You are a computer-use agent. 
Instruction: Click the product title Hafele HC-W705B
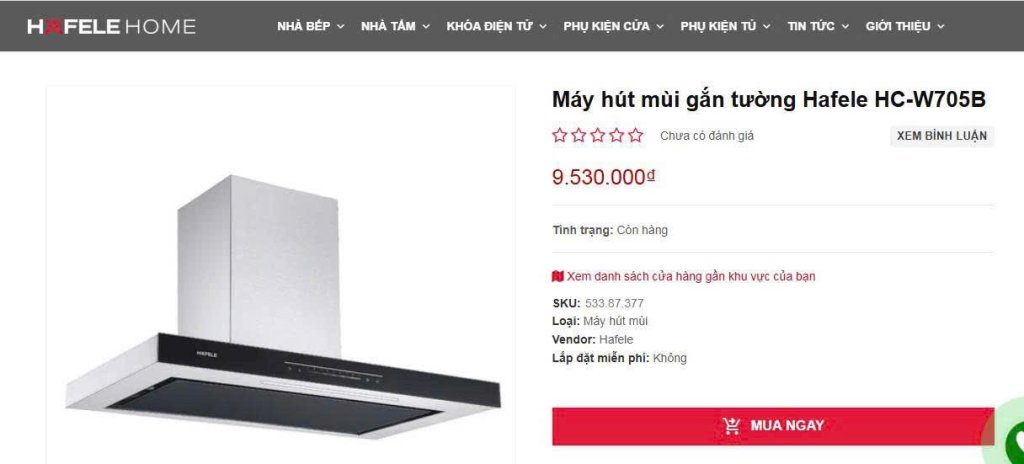click(769, 100)
